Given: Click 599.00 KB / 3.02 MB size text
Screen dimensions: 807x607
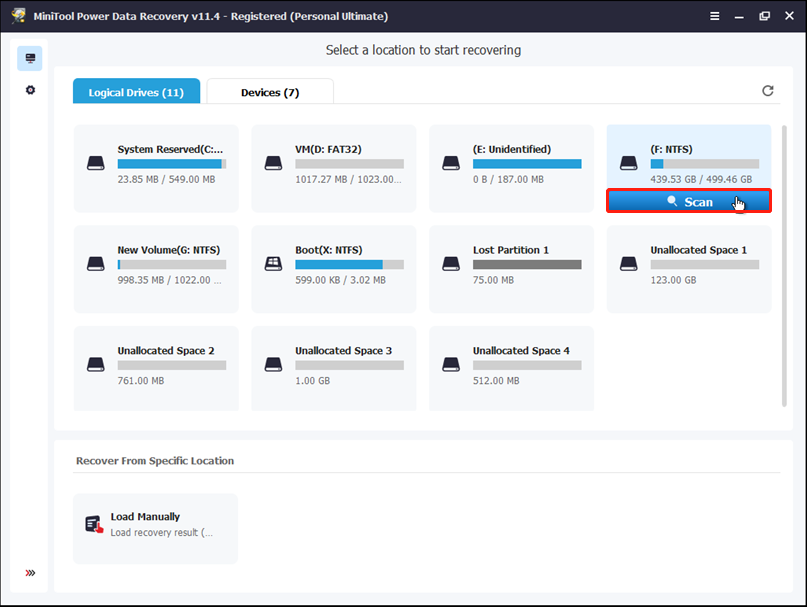Looking at the screenshot, I should [x=340, y=280].
